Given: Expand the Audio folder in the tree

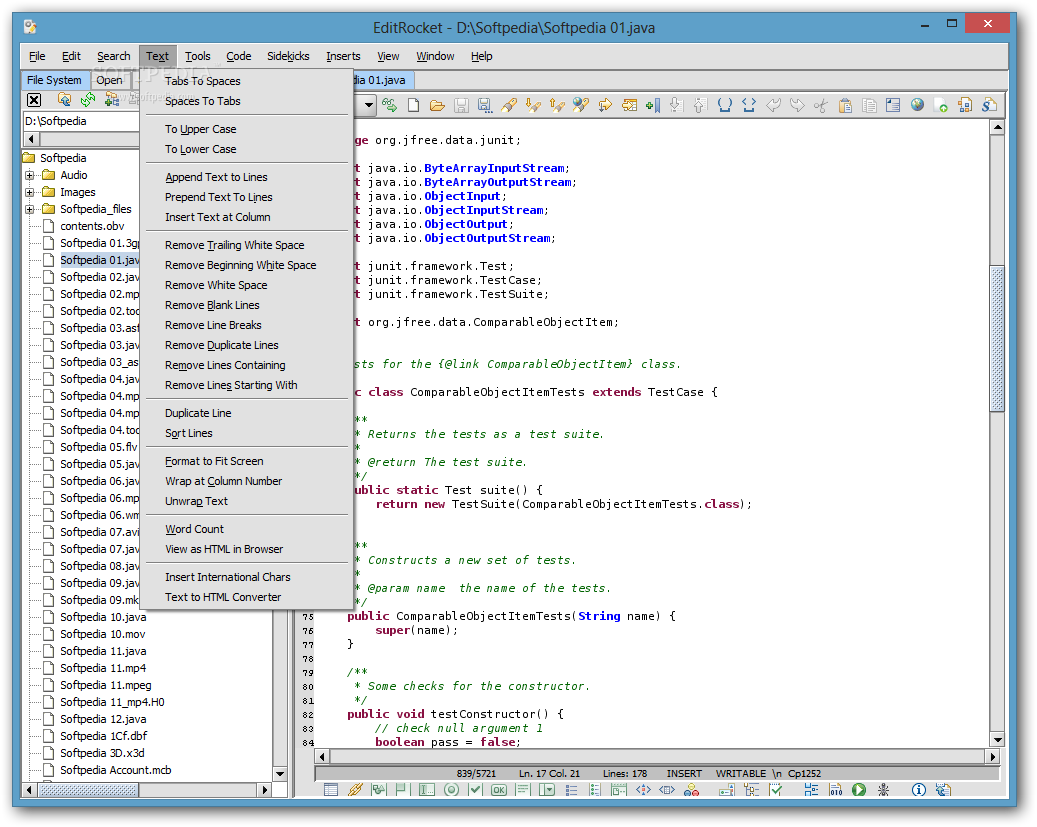Looking at the screenshot, I should pos(29,175).
